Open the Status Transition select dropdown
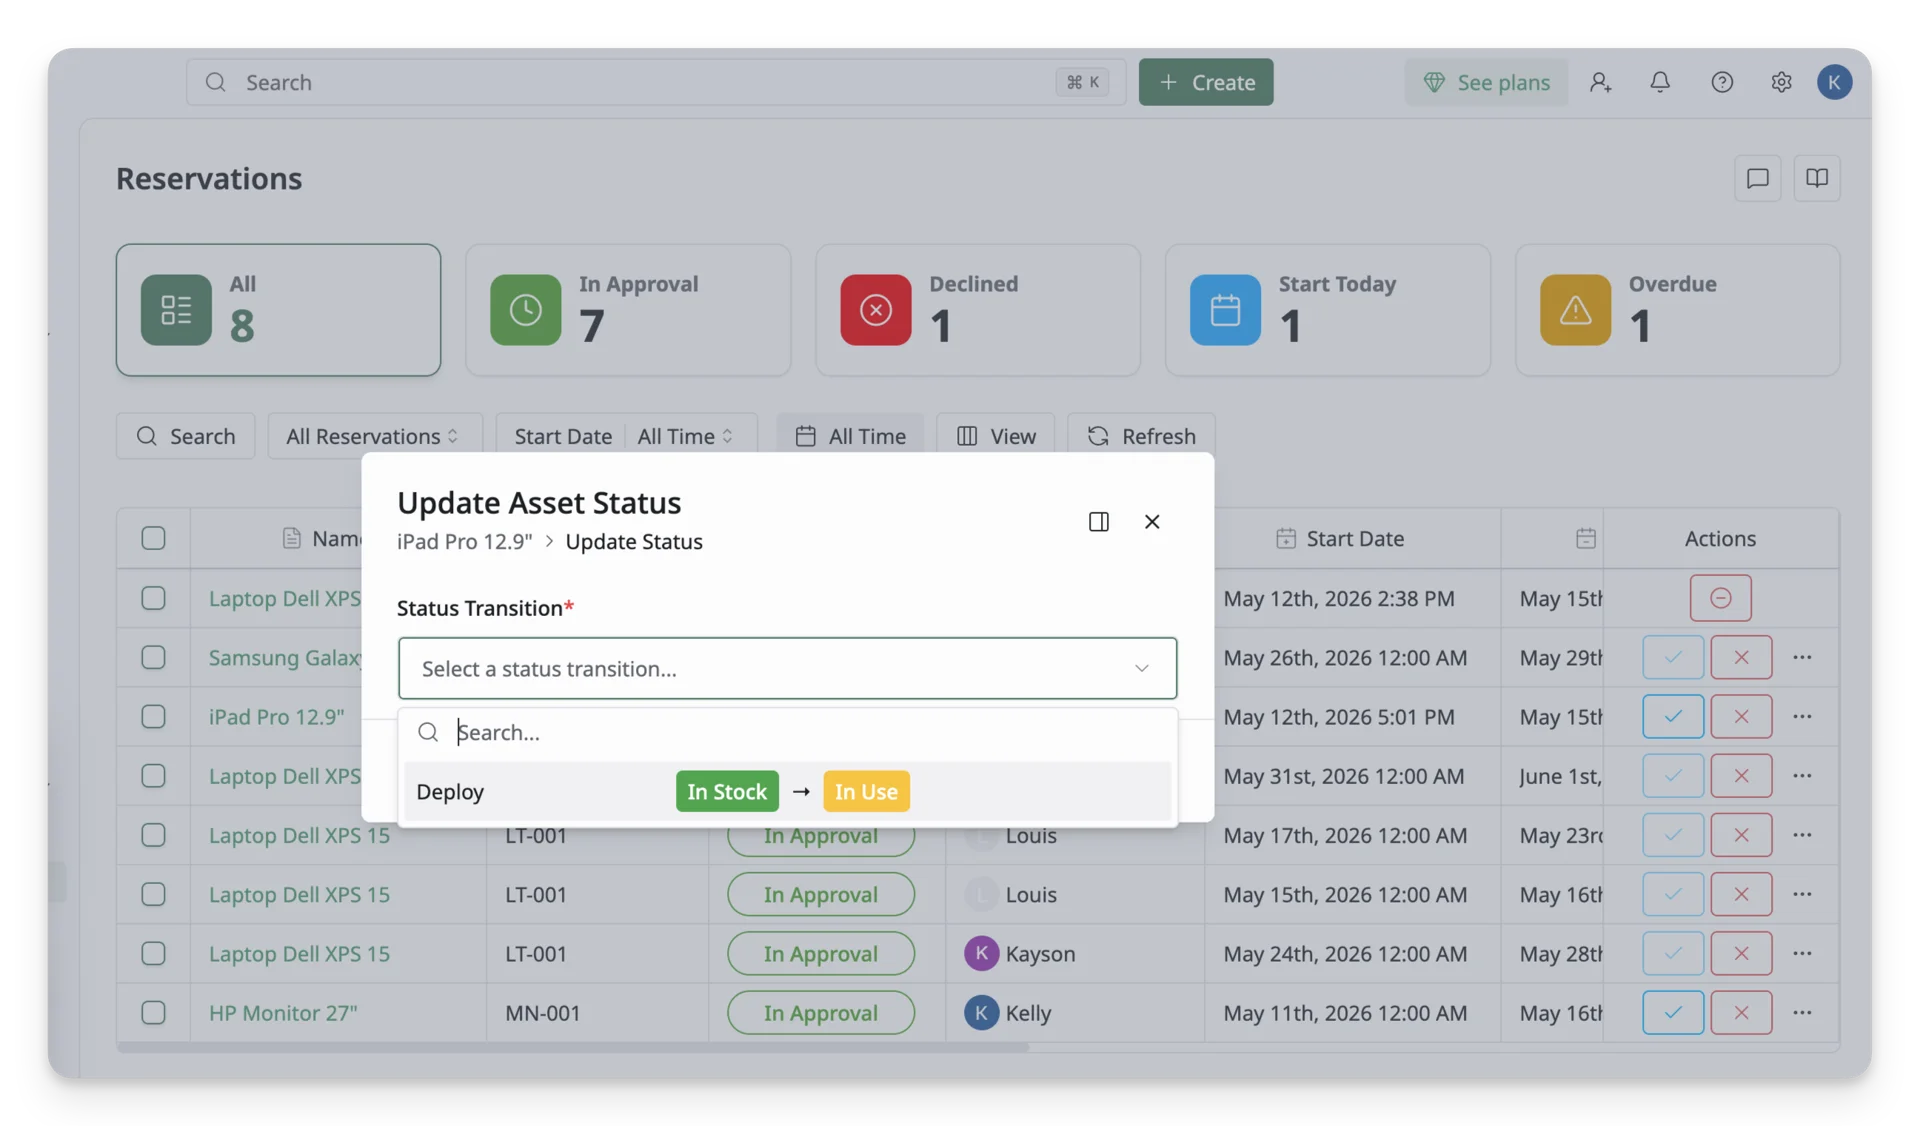This screenshot has width=1920, height=1126. [787, 668]
